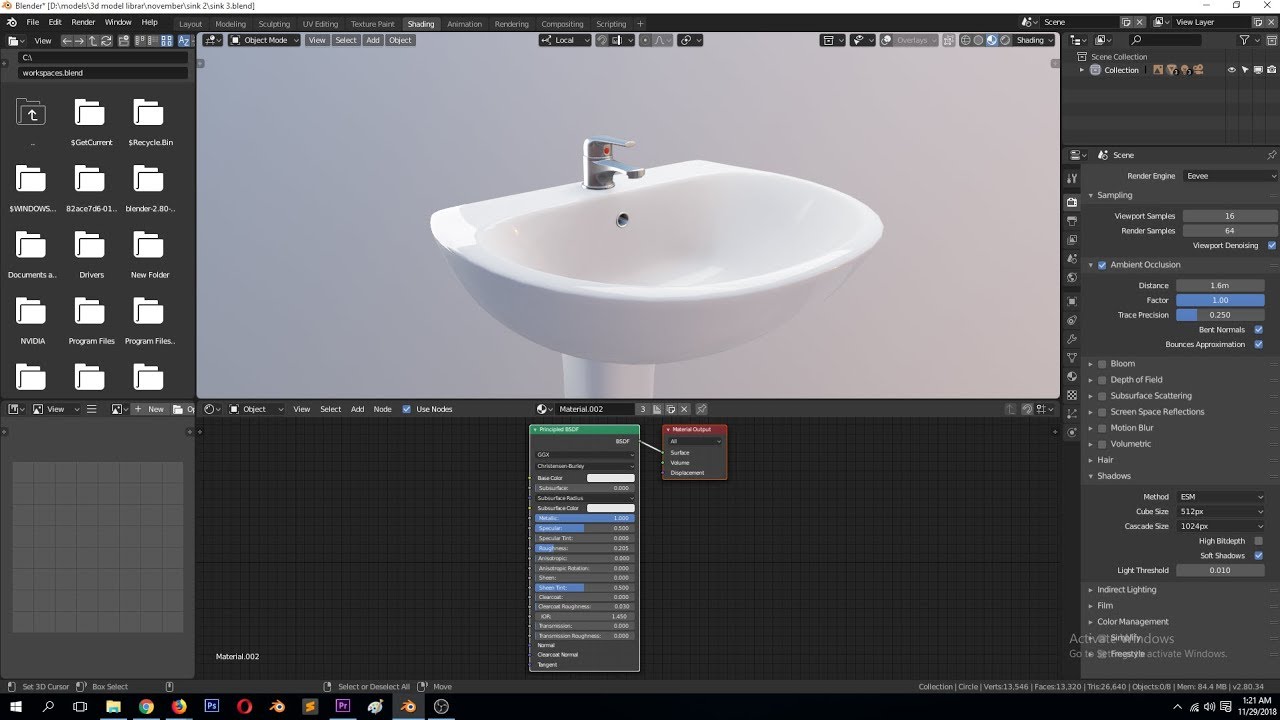Unlink Material.002 with the X icon
Image resolution: width=1280 pixels, height=720 pixels.
(x=684, y=409)
